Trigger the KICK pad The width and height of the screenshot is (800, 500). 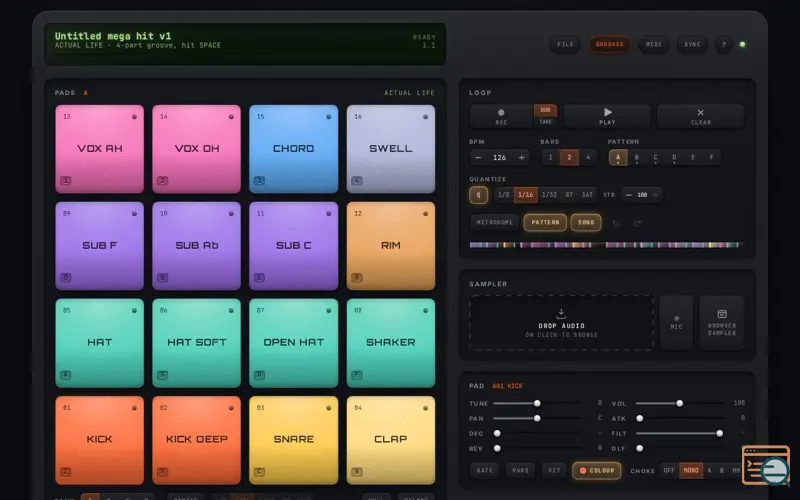pyautogui.click(x=99, y=440)
